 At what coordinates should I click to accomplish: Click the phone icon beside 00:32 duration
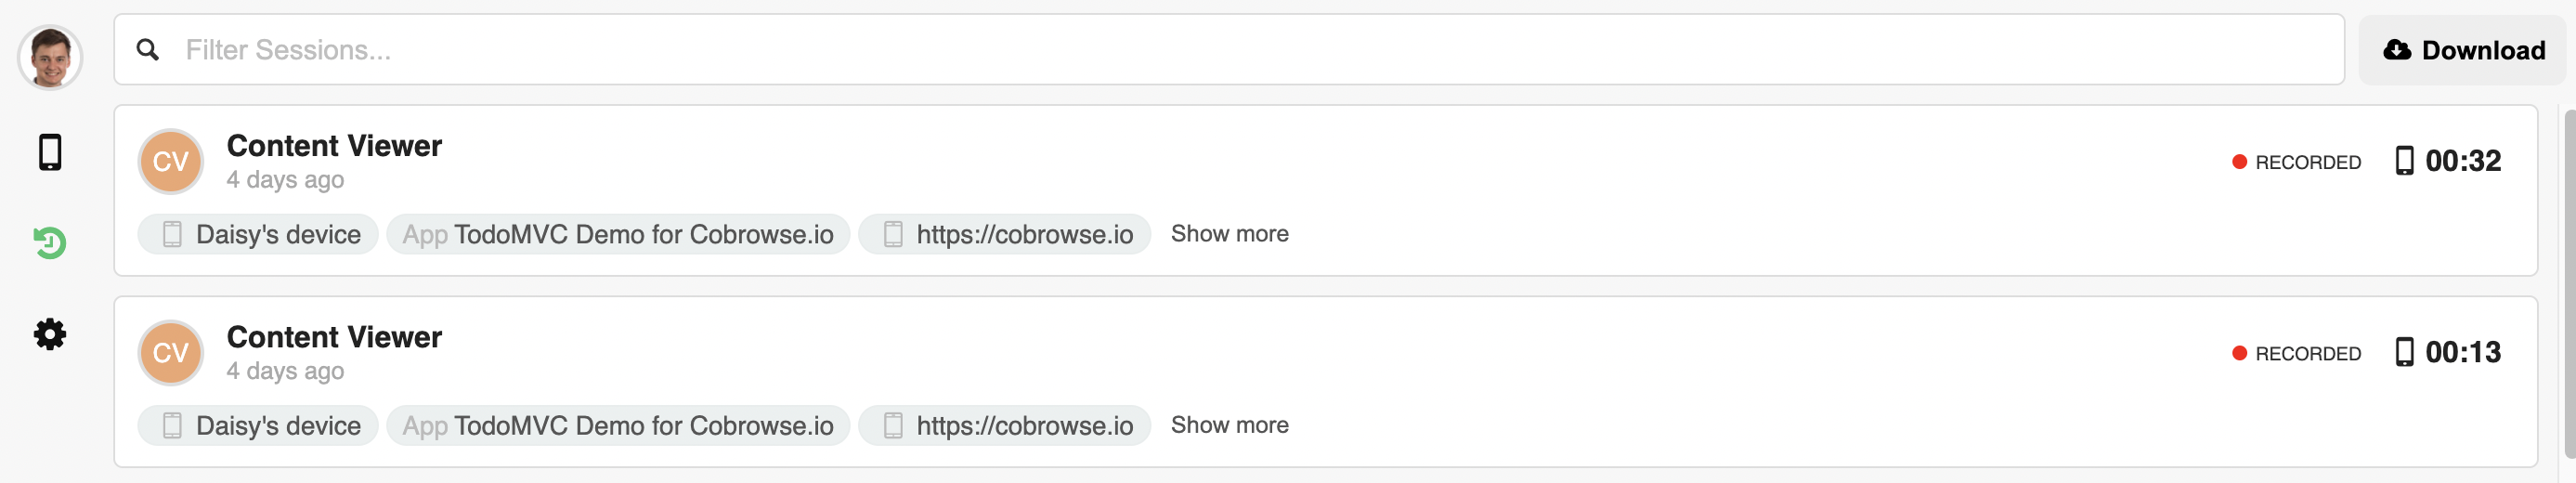[2404, 161]
